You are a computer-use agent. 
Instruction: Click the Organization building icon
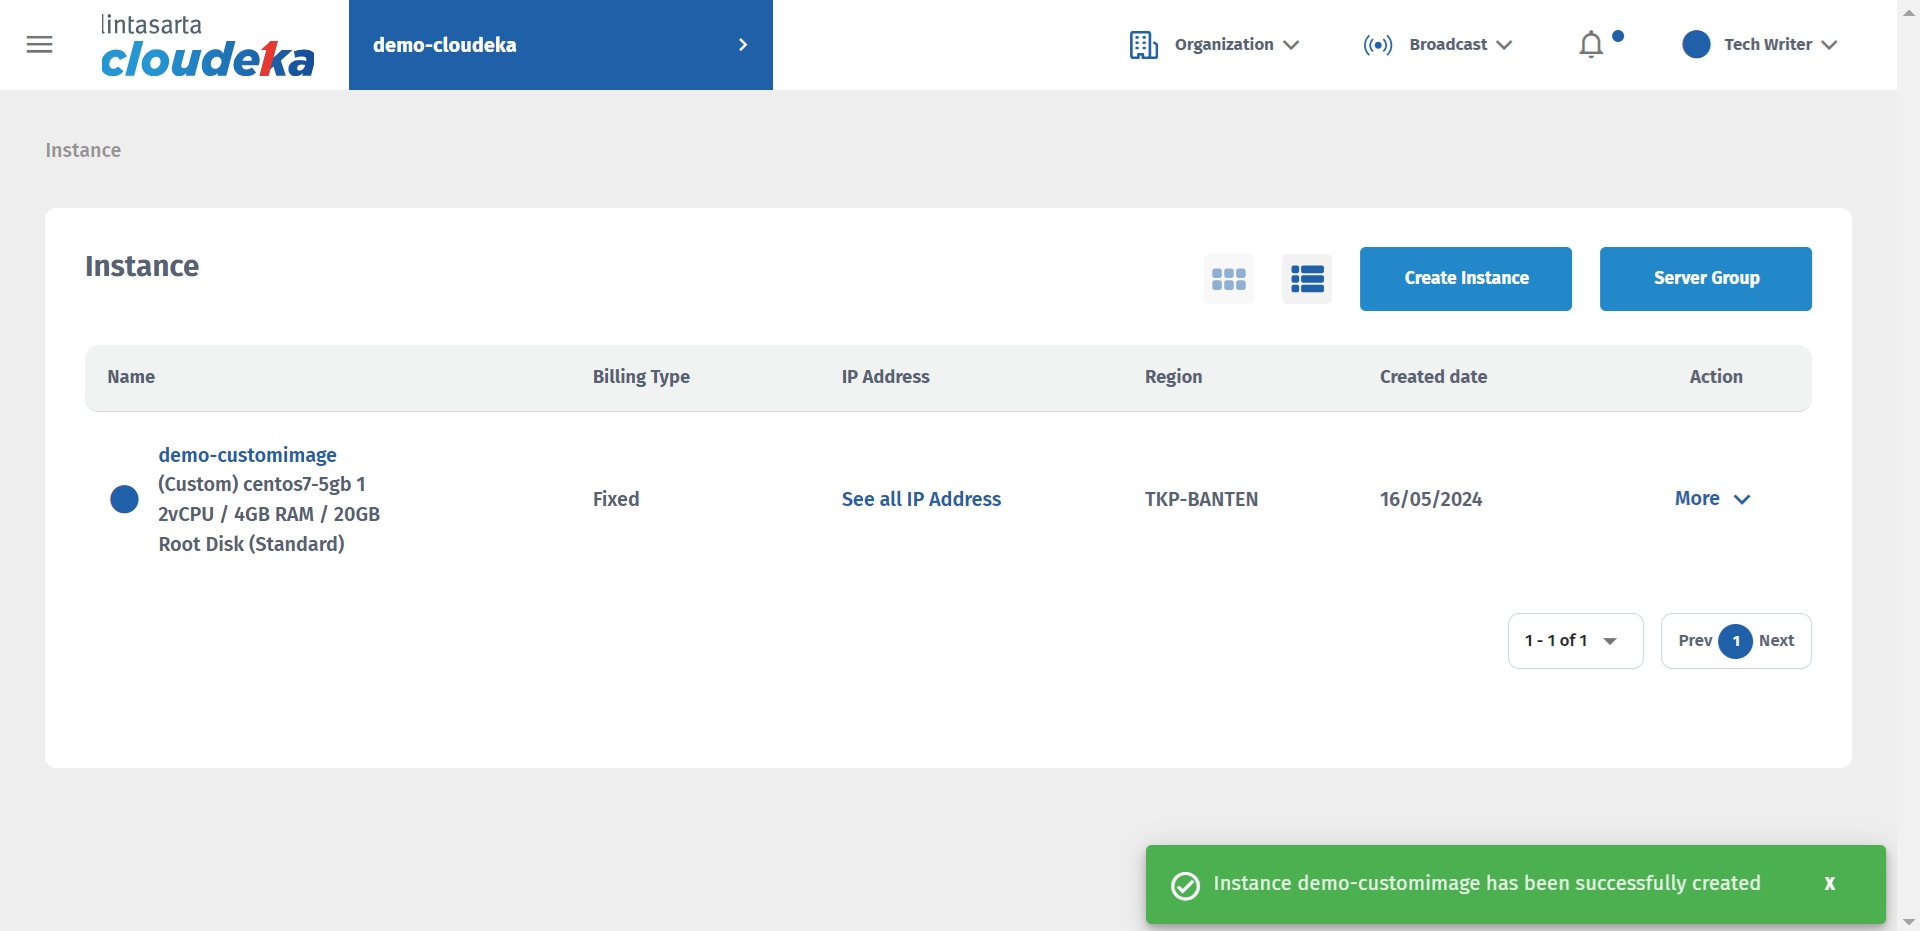[1143, 45]
